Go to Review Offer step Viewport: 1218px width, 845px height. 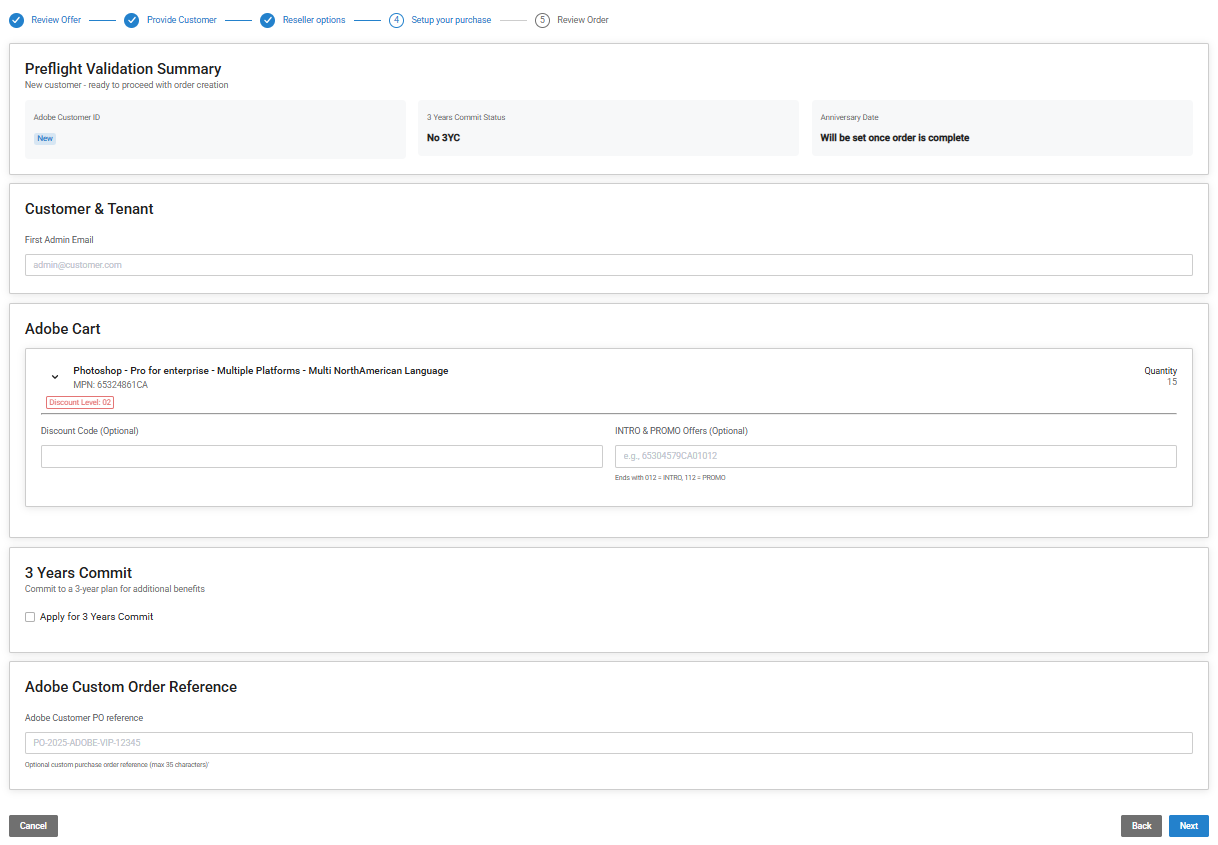[x=56, y=20]
